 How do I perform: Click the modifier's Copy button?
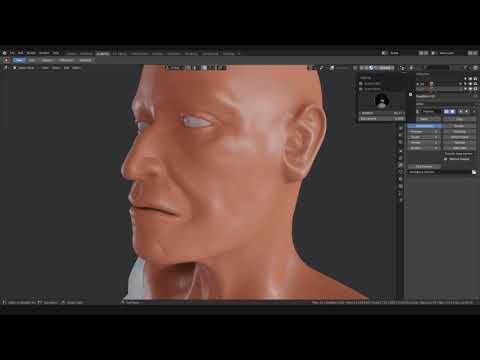tap(459, 119)
